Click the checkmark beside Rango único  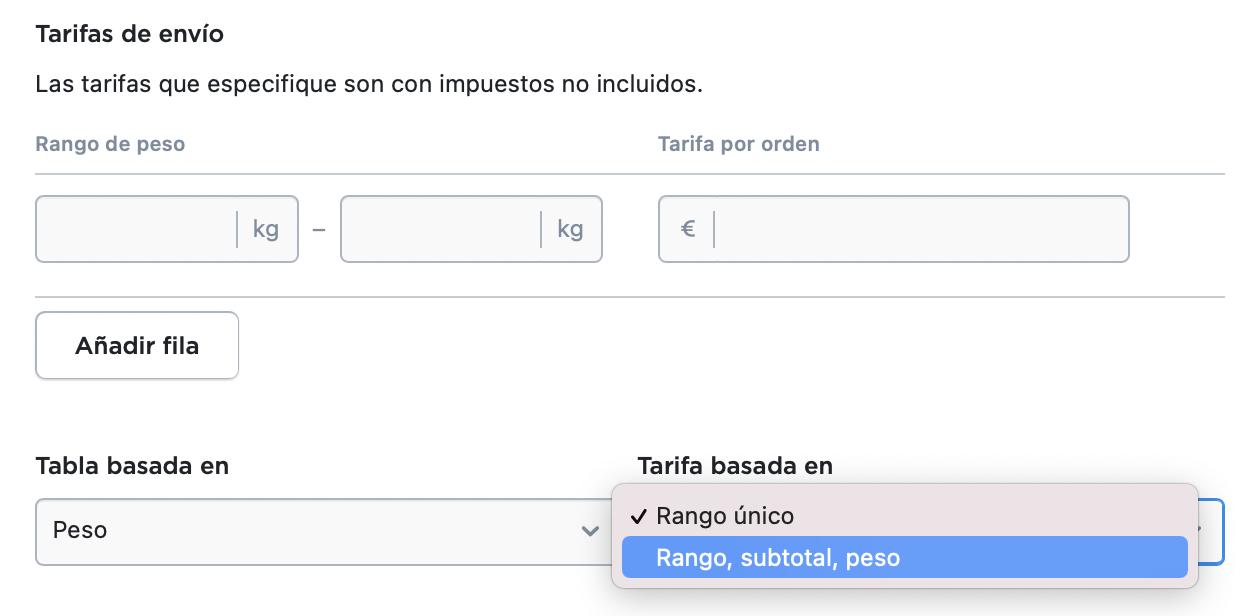pyautogui.click(x=638, y=517)
